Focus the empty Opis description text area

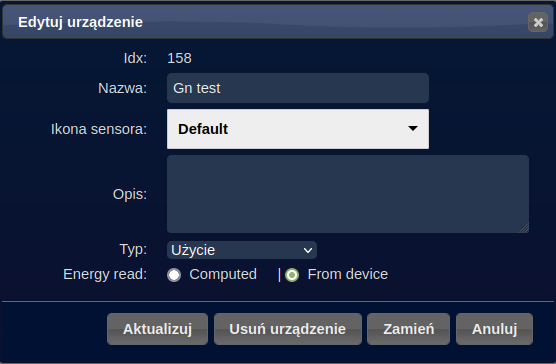[x=348, y=194]
